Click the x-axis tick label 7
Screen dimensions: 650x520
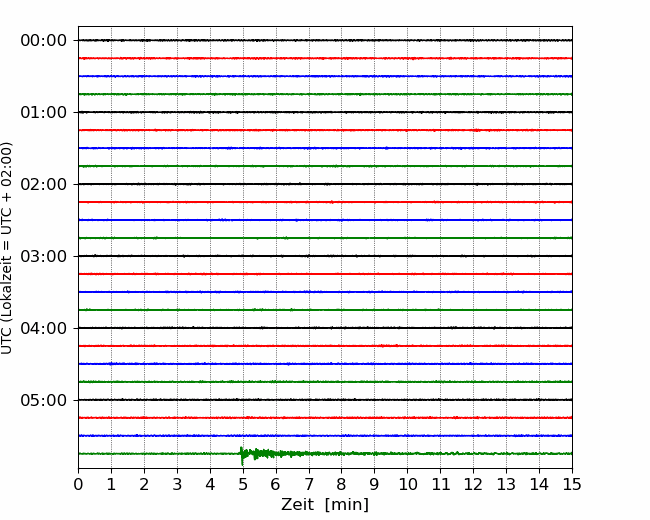pos(309,484)
